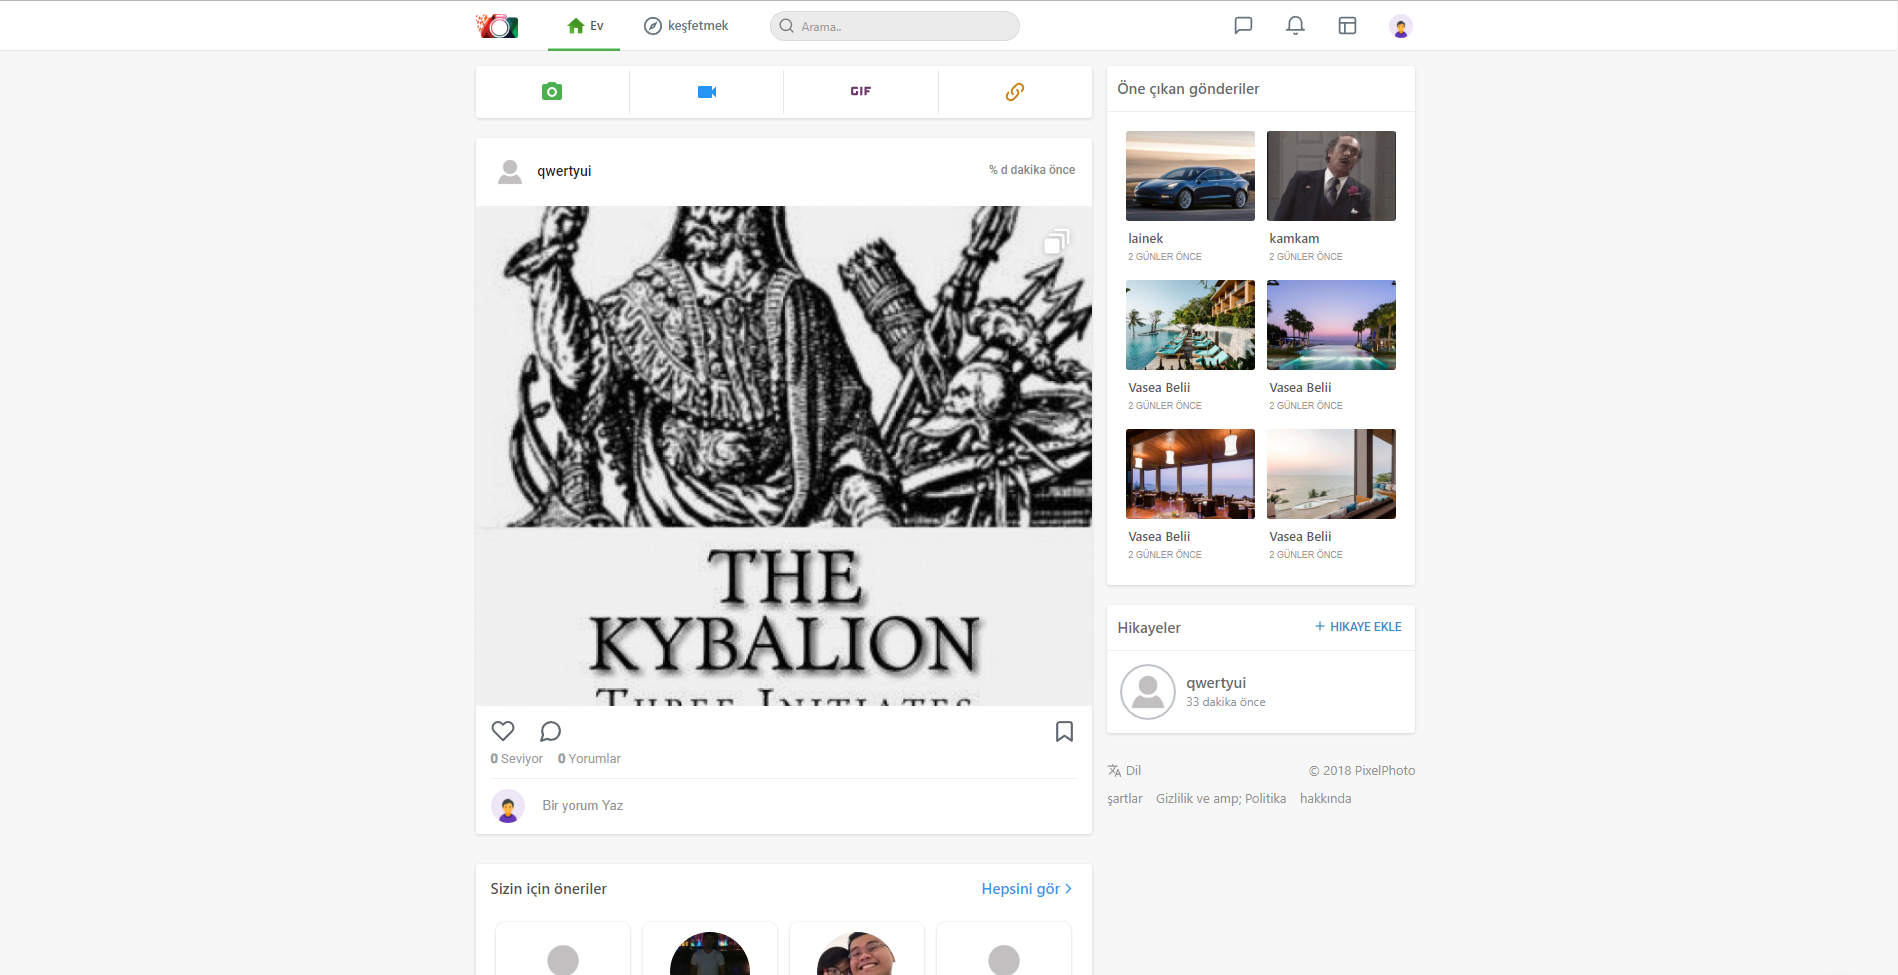Click the Bir yorum Yaz comment field
1898x975 pixels.
tap(807, 806)
